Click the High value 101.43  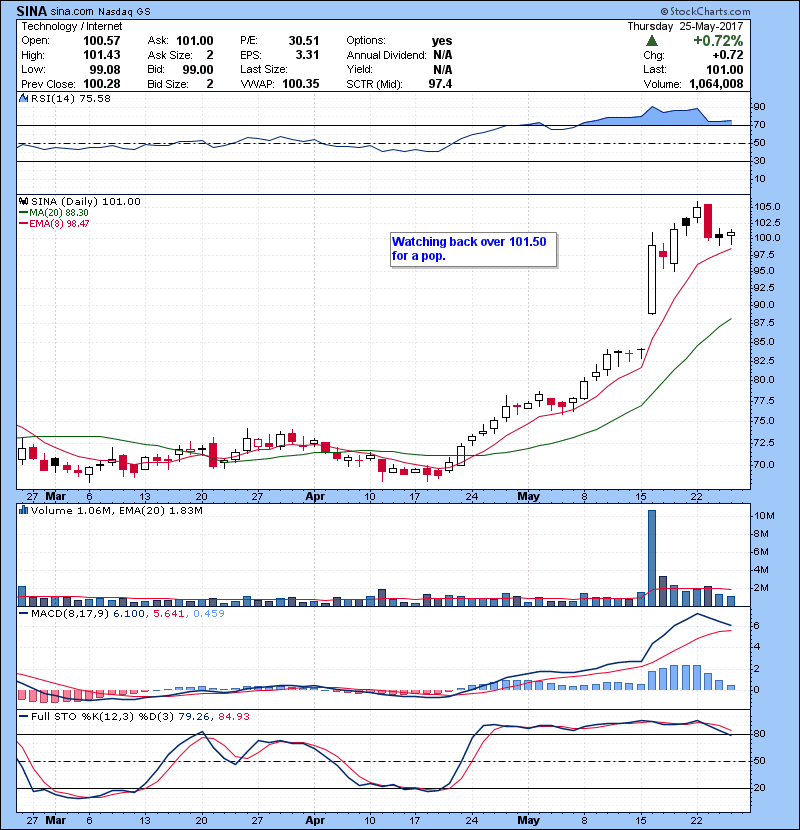pos(102,55)
